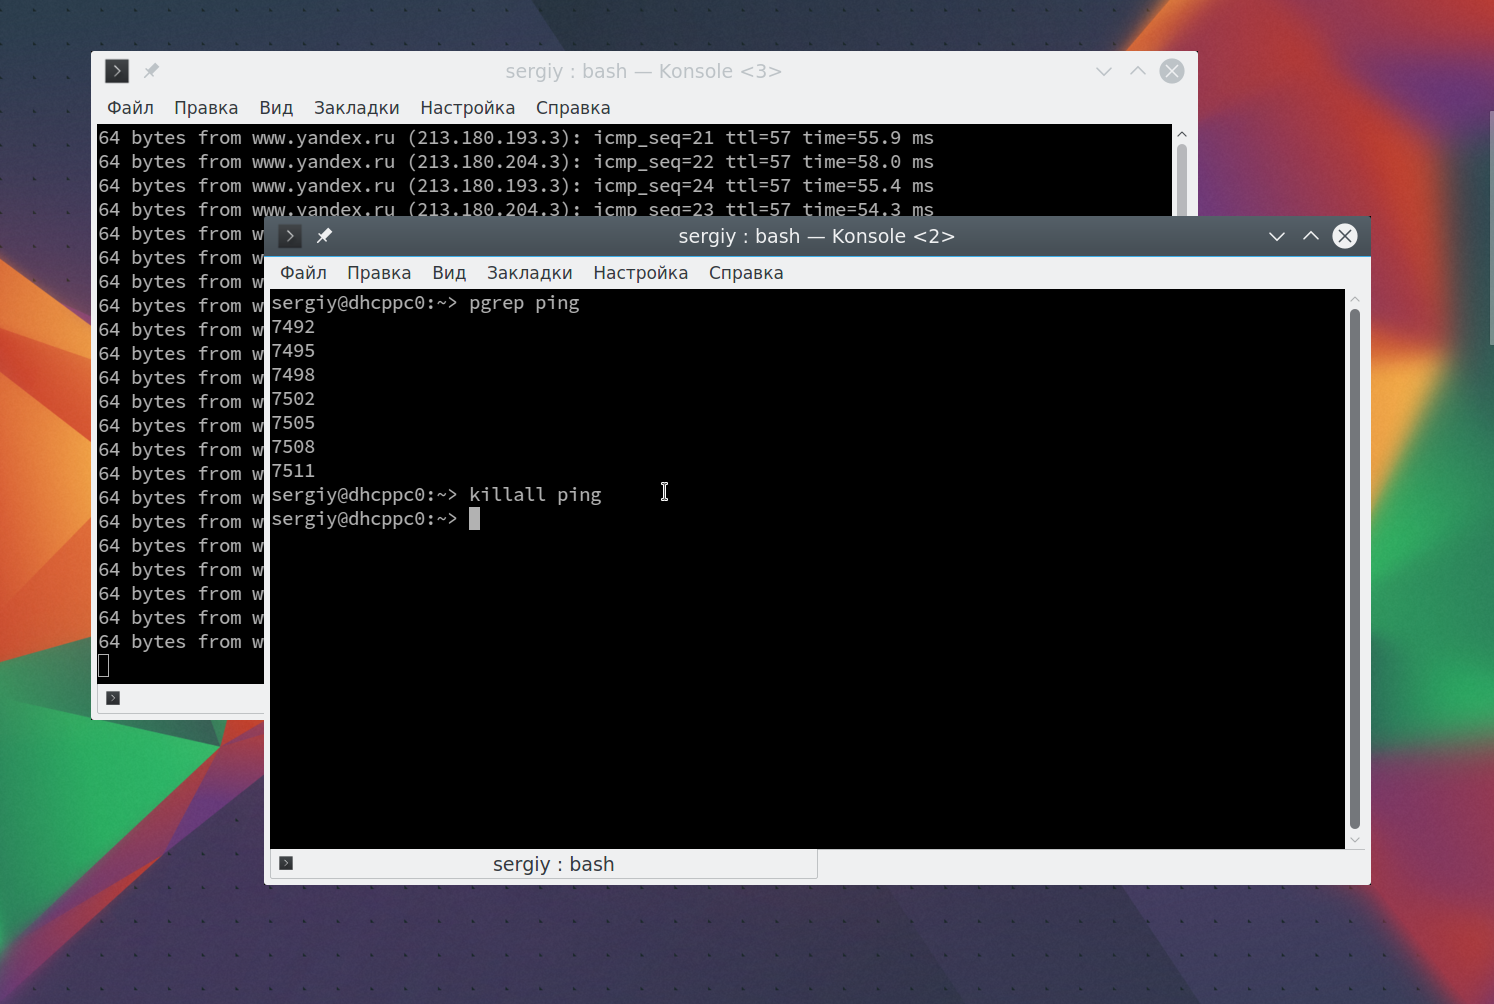Image resolution: width=1494 pixels, height=1004 pixels.
Task: Maximize Konsole <3> using the up chevron
Action: [1138, 71]
